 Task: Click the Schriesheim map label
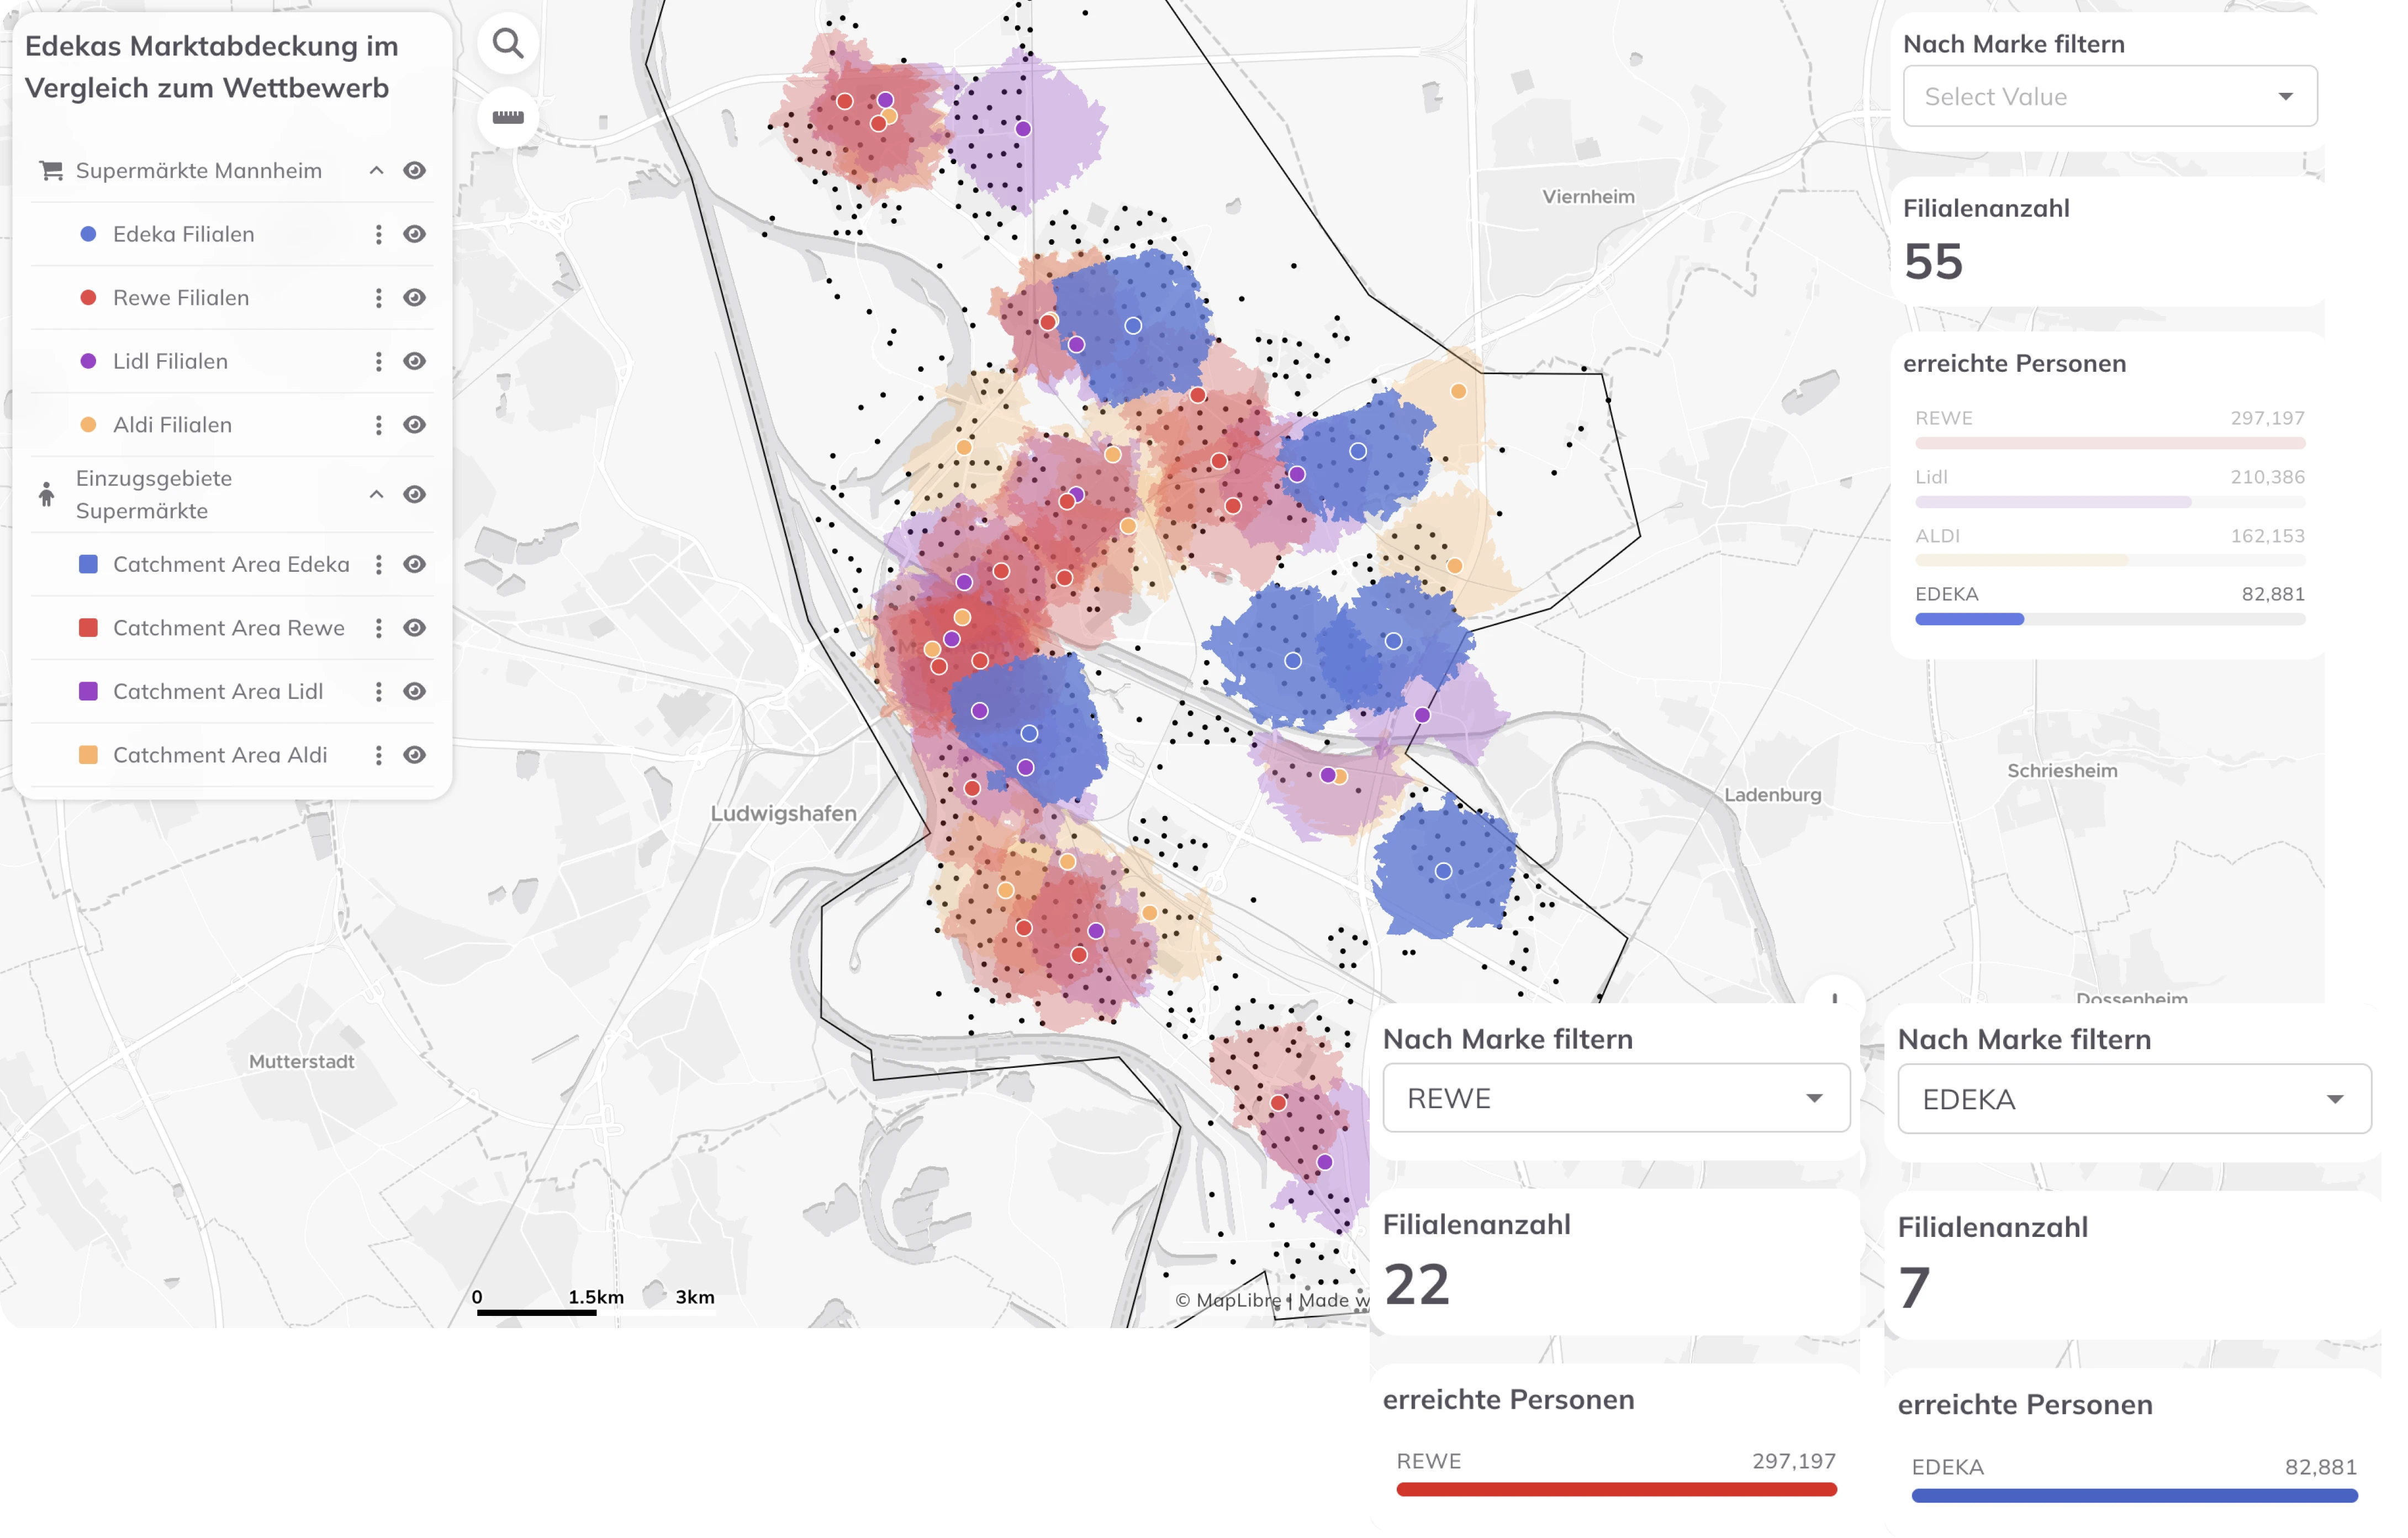coord(2062,771)
